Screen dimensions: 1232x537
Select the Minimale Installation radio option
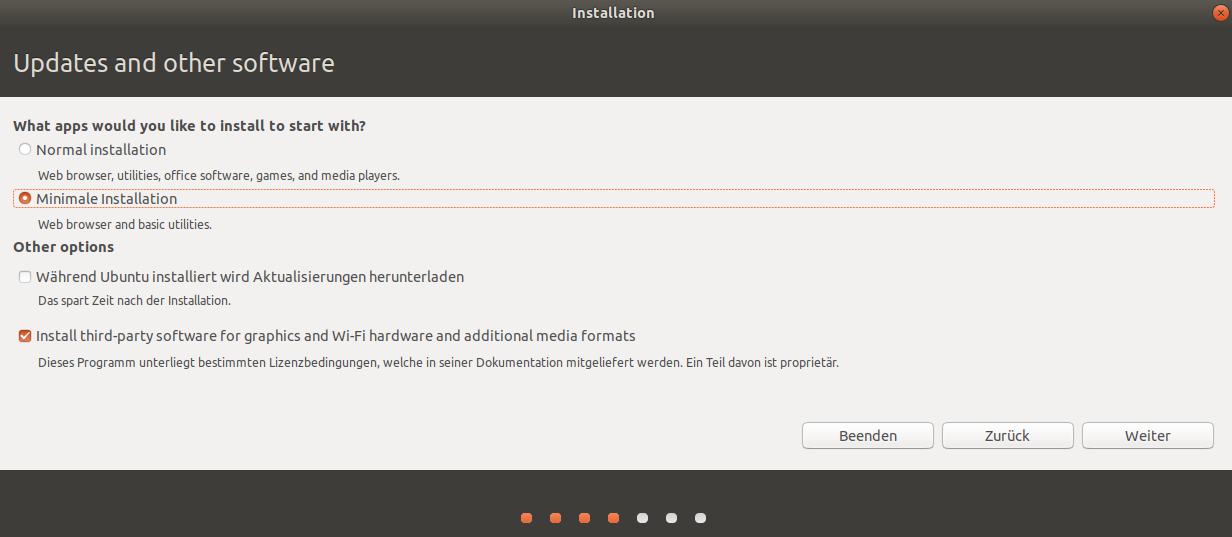pyautogui.click(x=25, y=199)
